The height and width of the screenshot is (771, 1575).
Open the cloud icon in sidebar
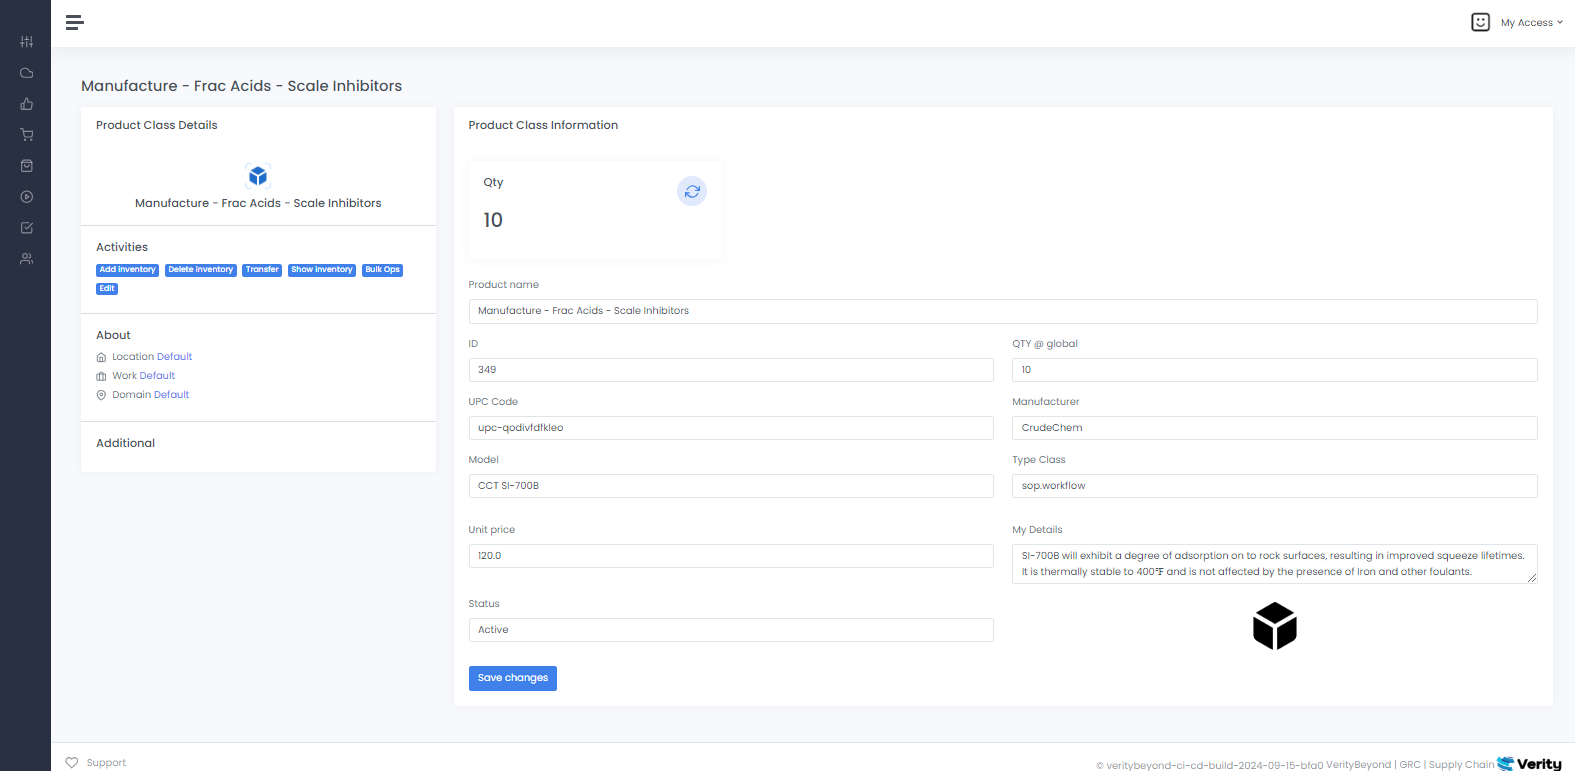(x=27, y=73)
